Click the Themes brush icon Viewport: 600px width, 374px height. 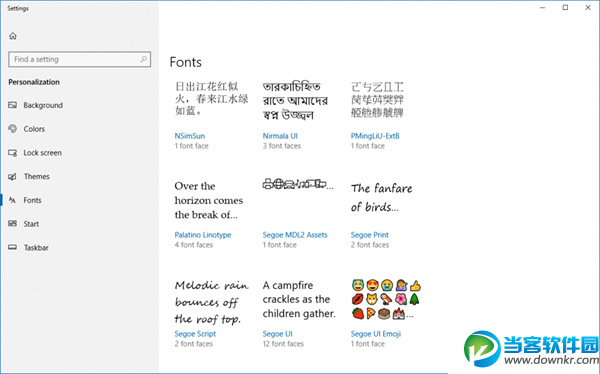click(x=13, y=176)
